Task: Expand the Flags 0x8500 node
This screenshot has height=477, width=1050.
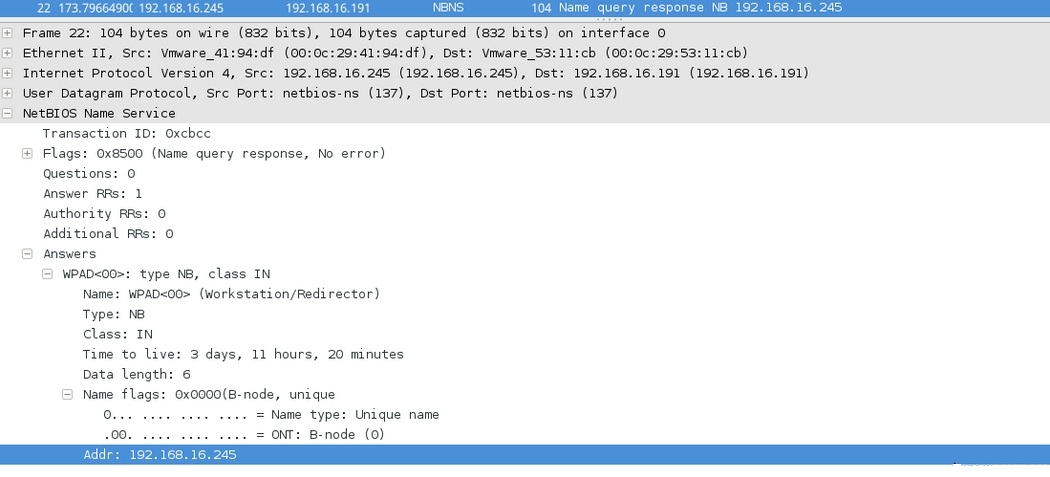Action: click(x=28, y=153)
